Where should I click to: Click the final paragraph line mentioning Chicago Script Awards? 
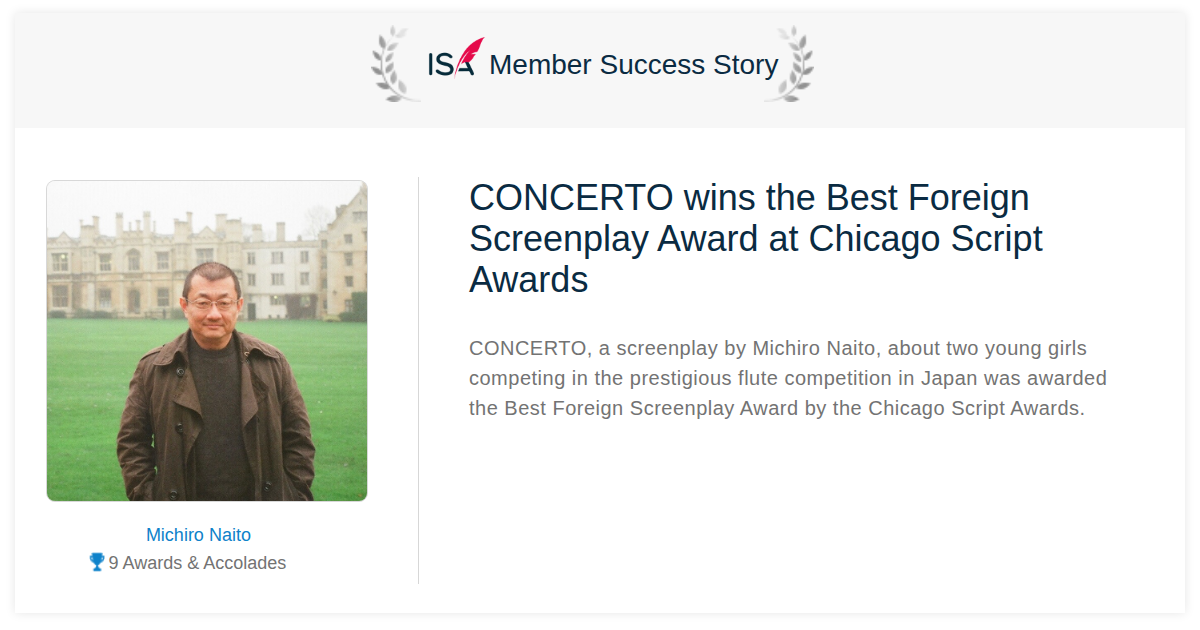(x=777, y=408)
